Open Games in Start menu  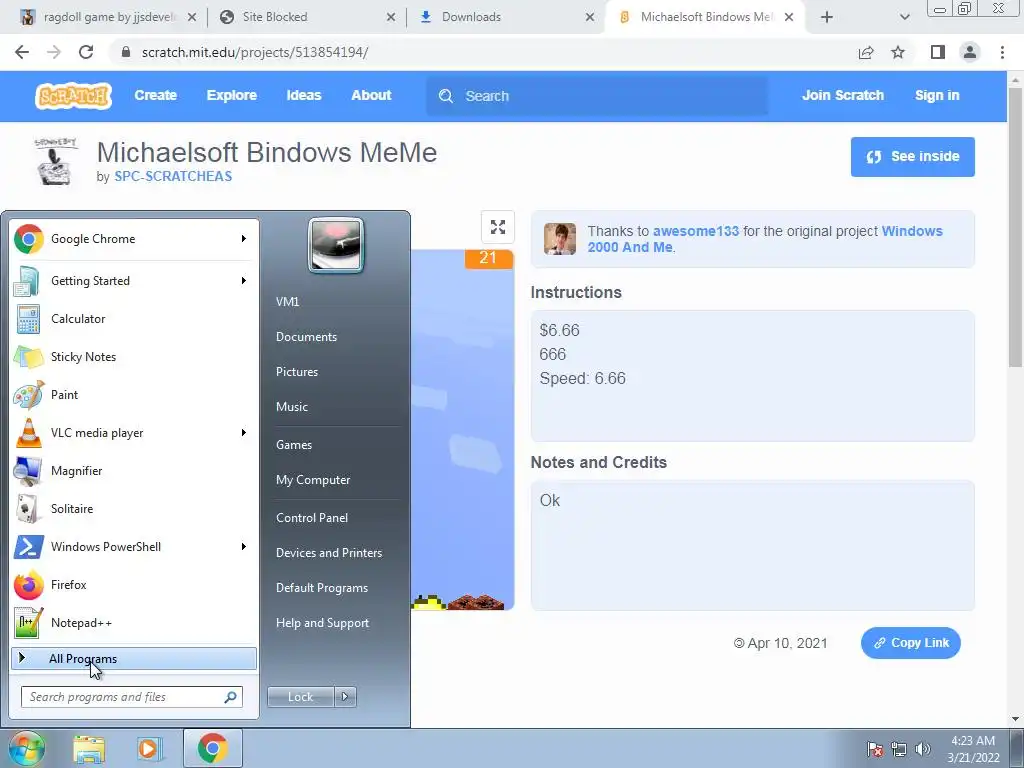[294, 445]
